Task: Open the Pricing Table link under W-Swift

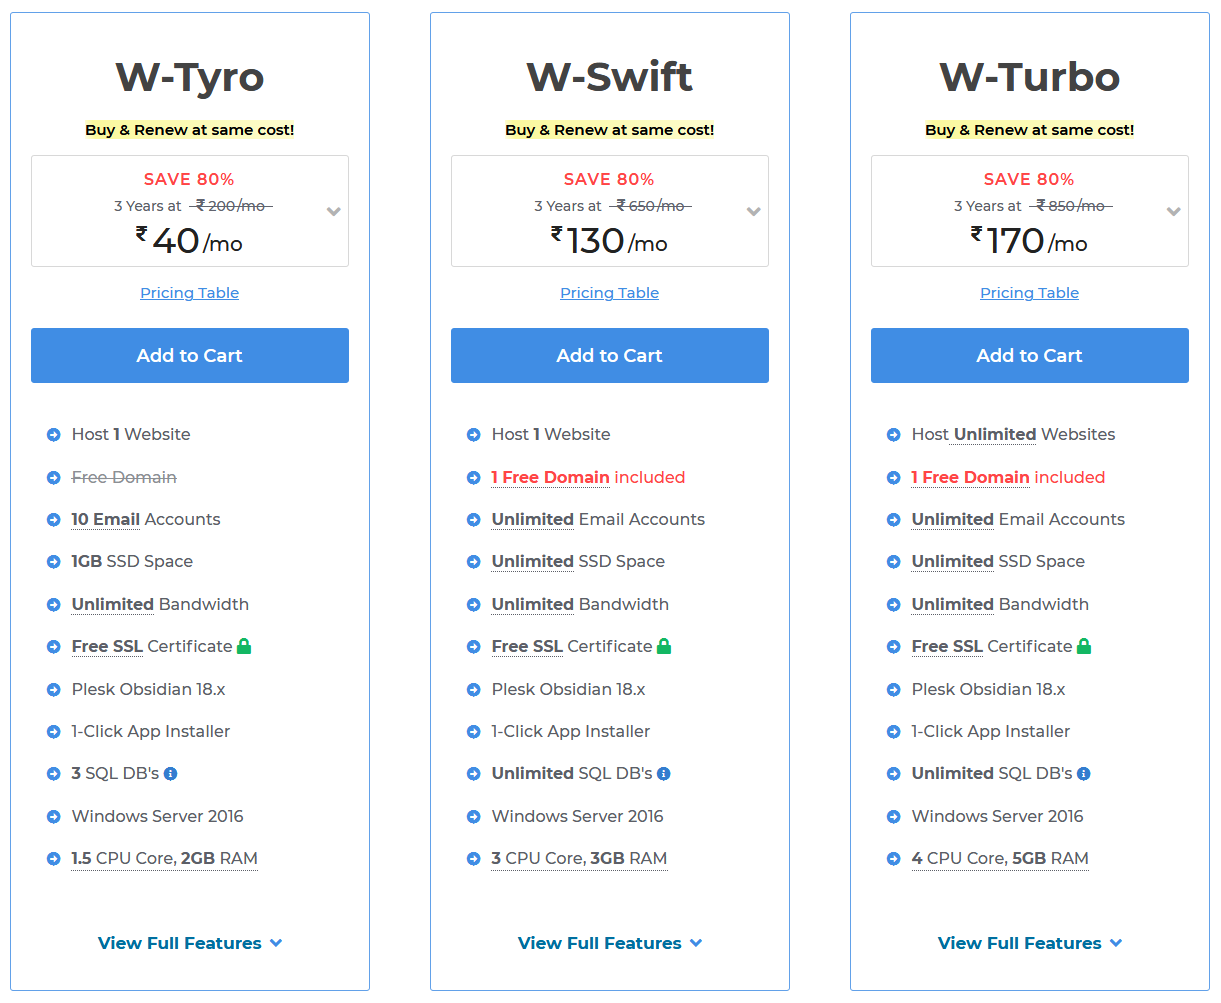Action: [x=610, y=293]
